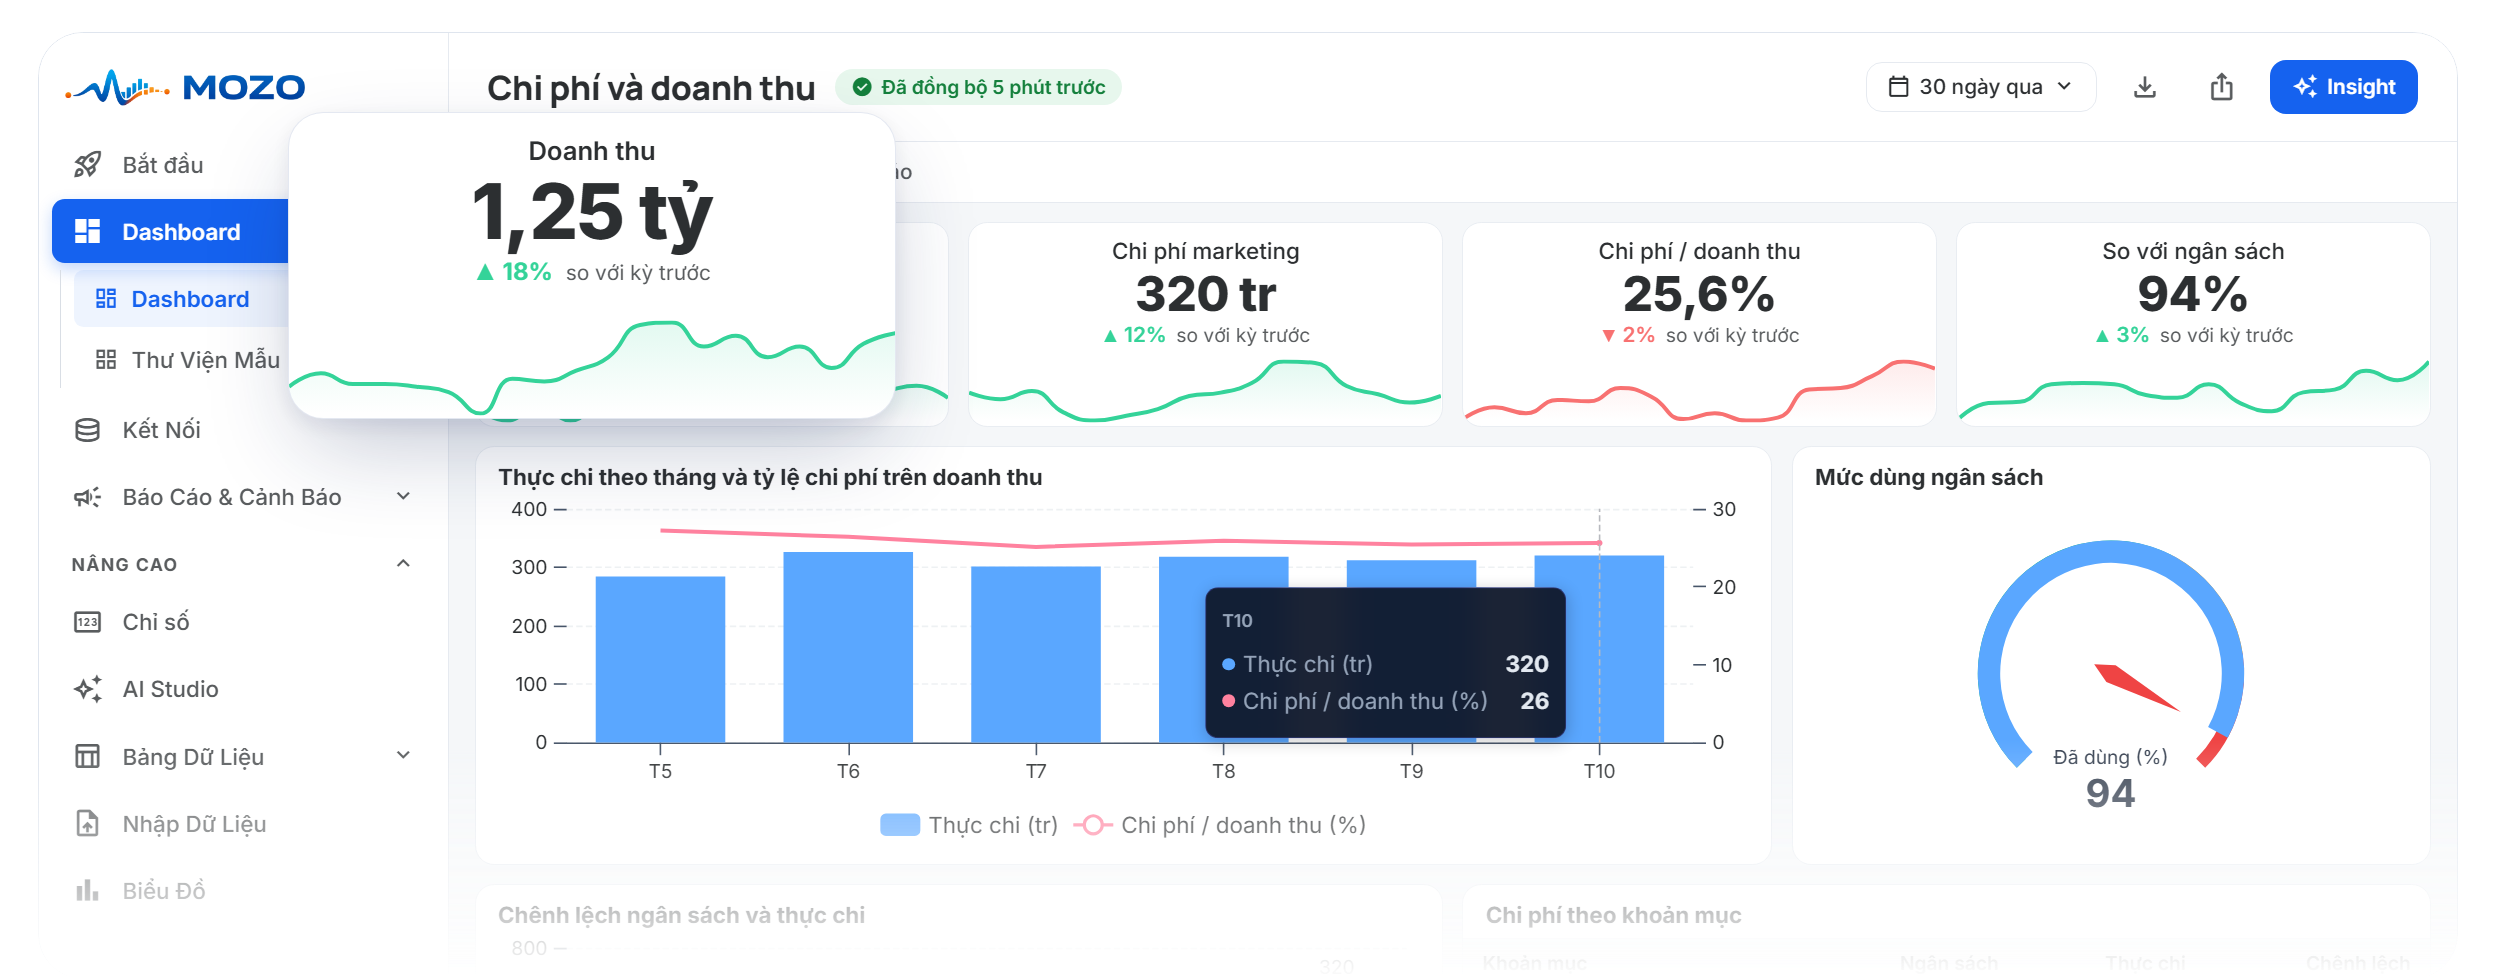Open the Insight button
The image size is (2496, 979).
(x=2343, y=87)
